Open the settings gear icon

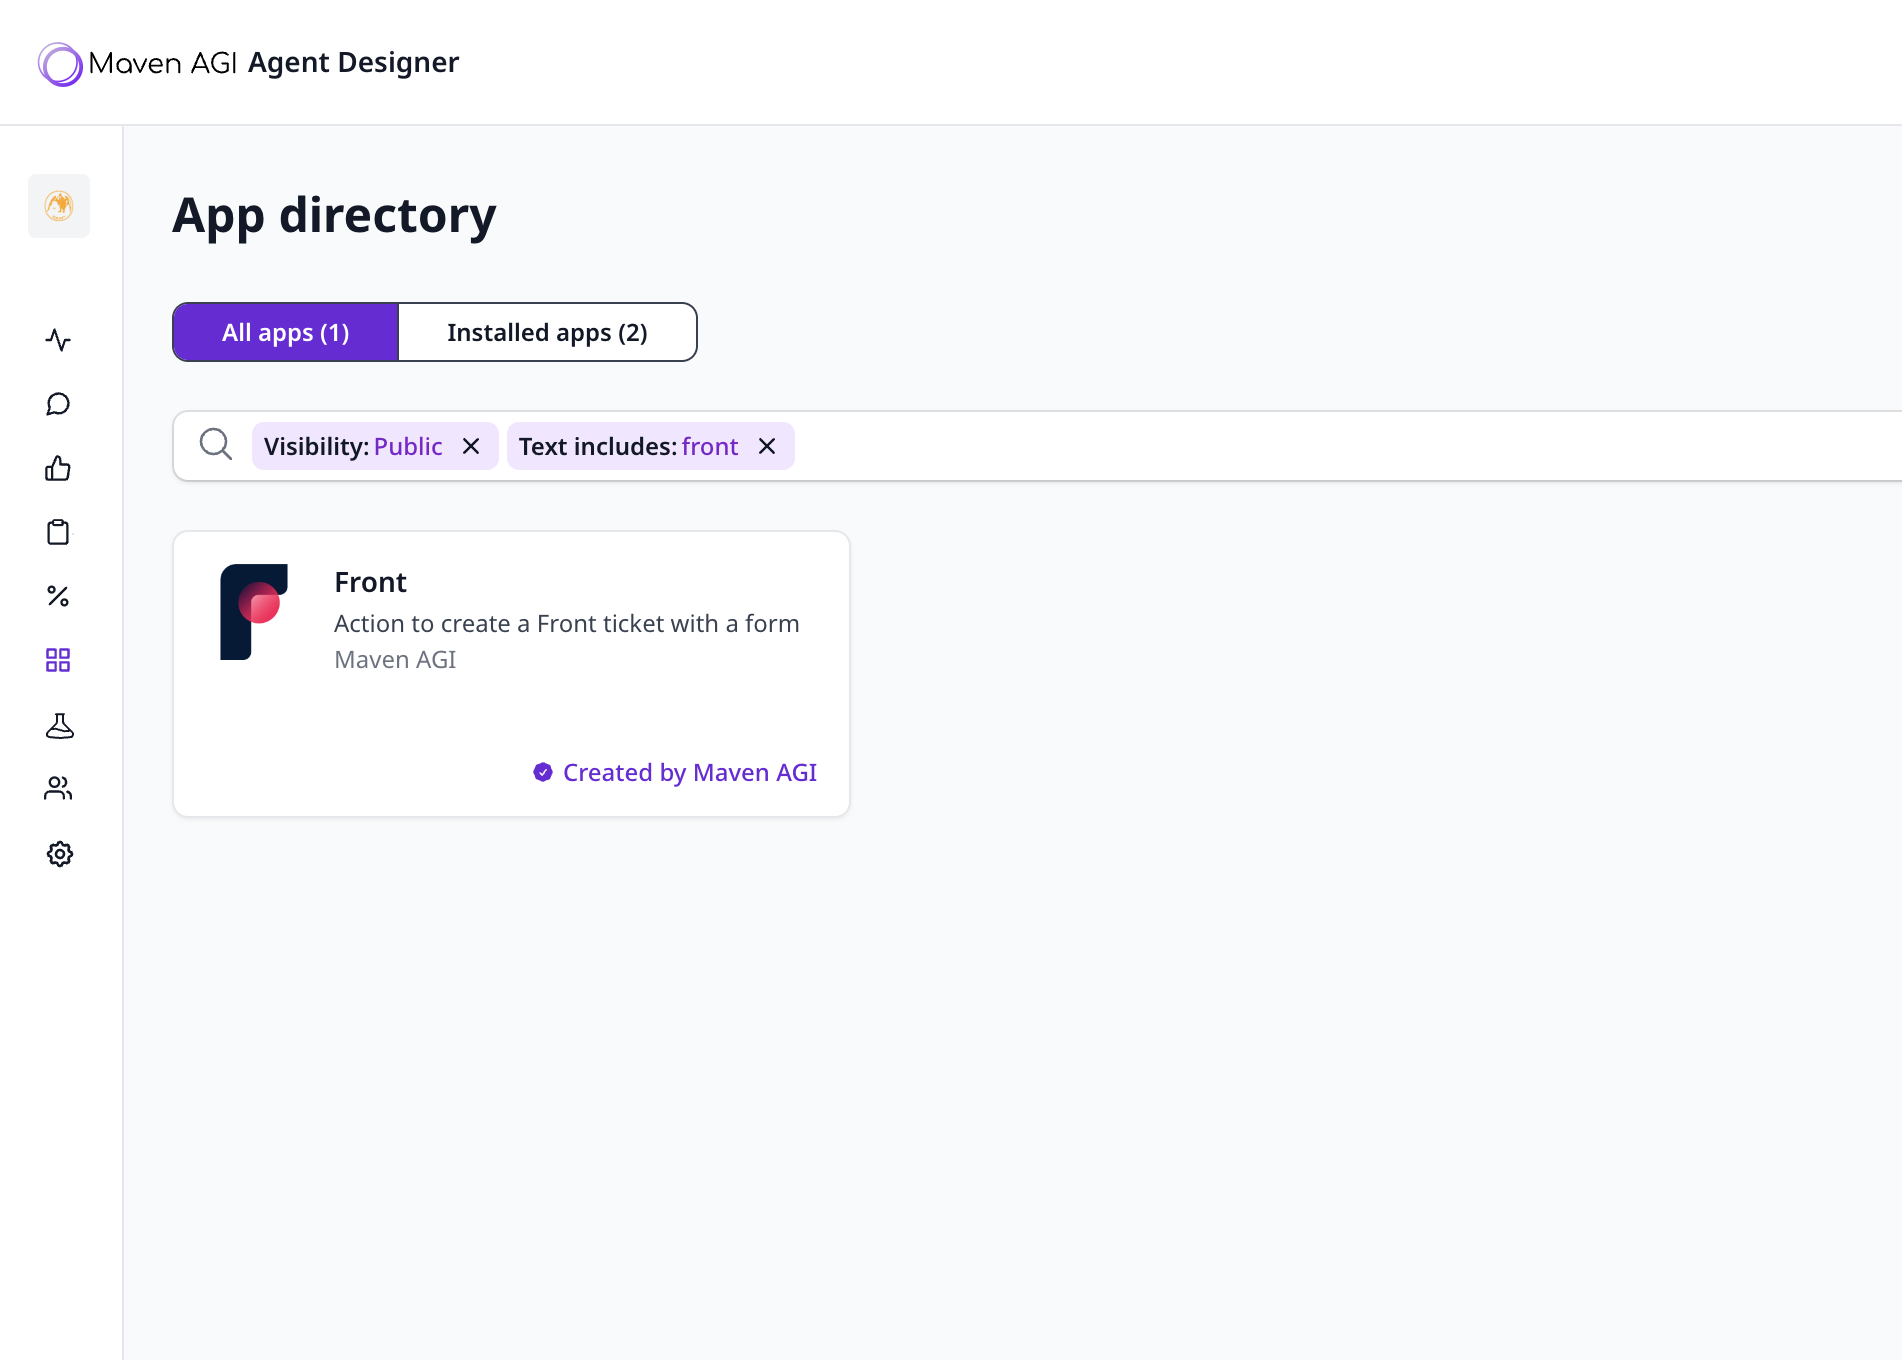pyautogui.click(x=59, y=853)
